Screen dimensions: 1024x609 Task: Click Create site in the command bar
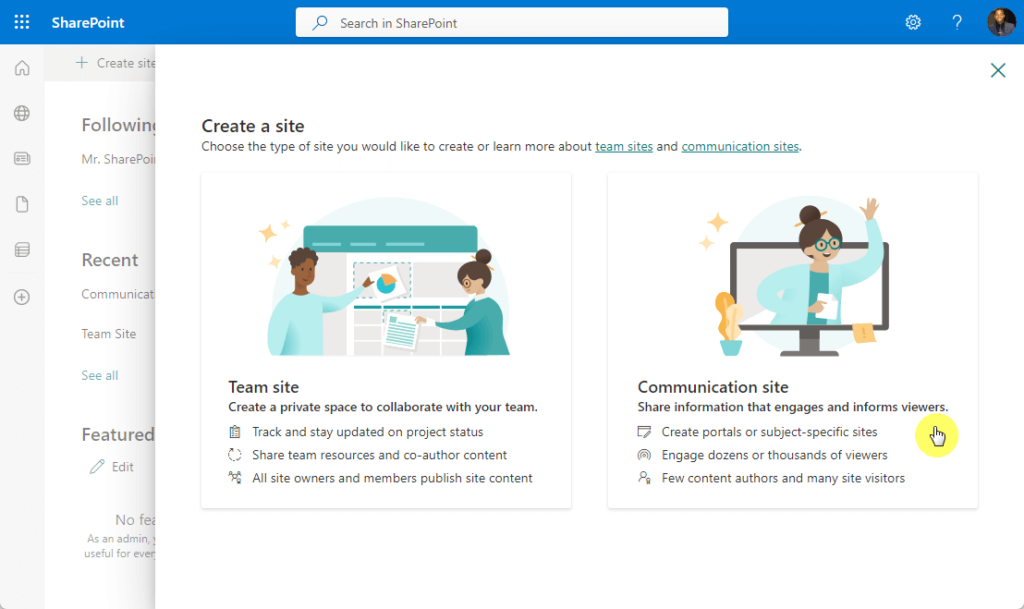coord(116,63)
